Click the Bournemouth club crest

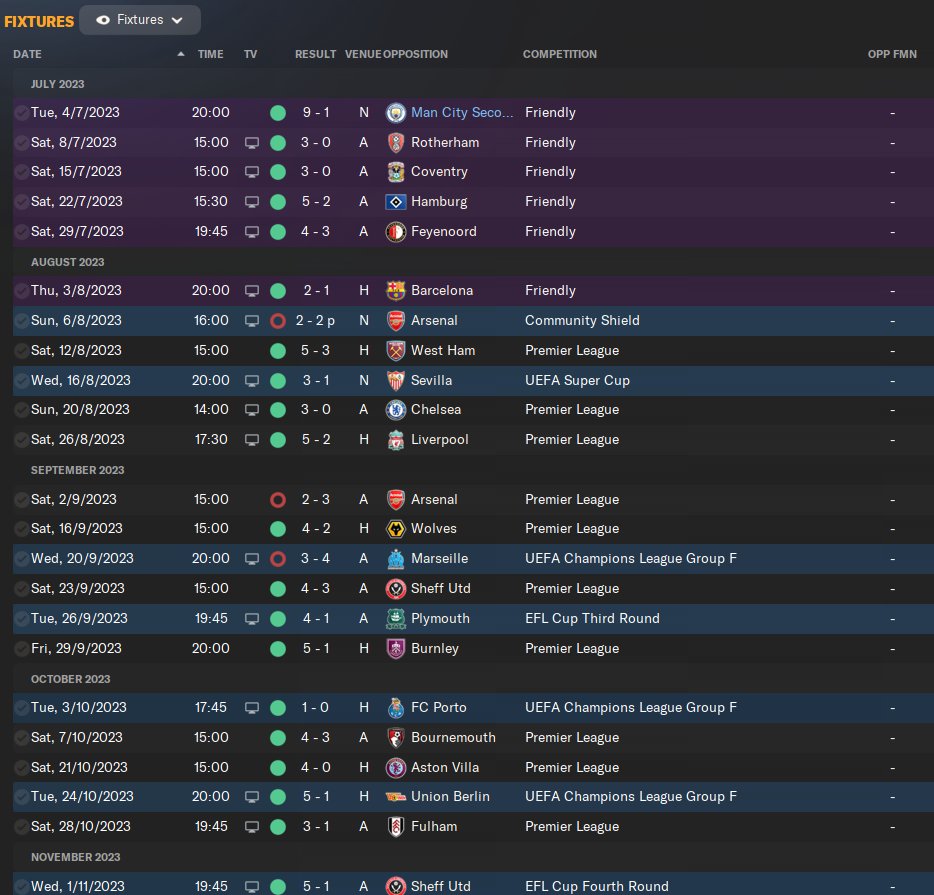click(x=396, y=738)
